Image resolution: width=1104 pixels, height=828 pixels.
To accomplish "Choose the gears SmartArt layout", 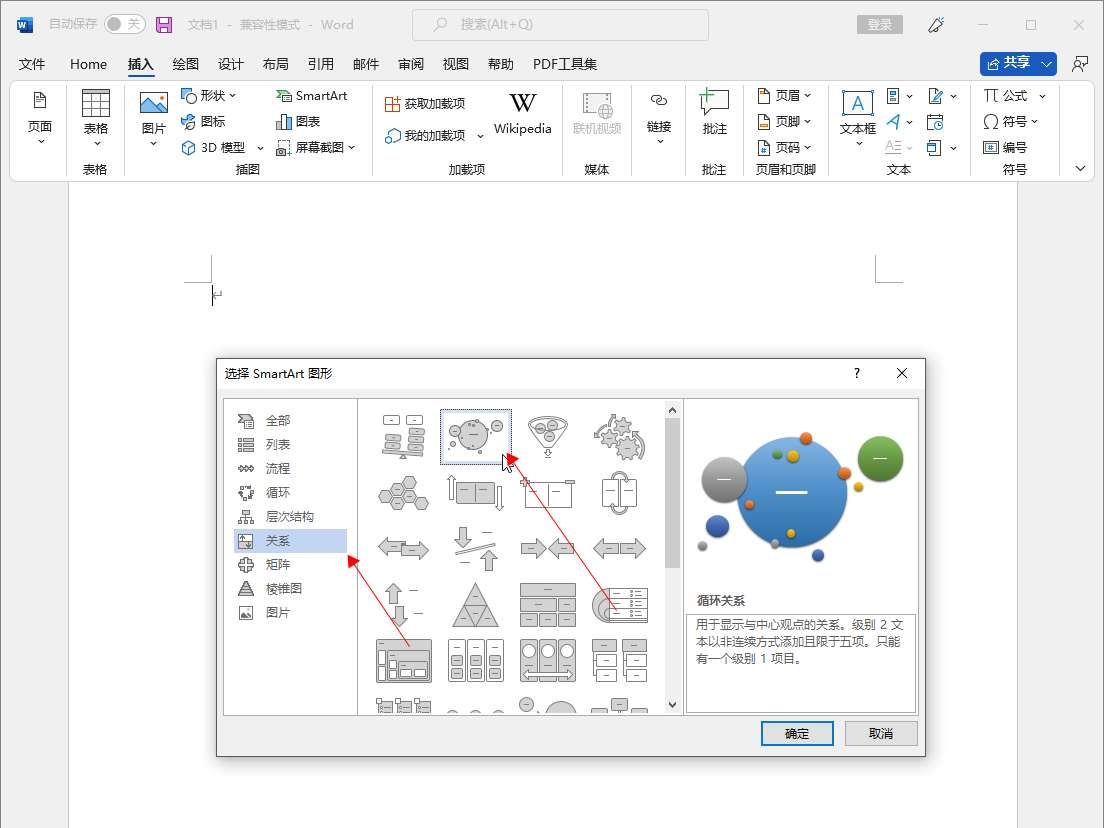I will (620, 437).
